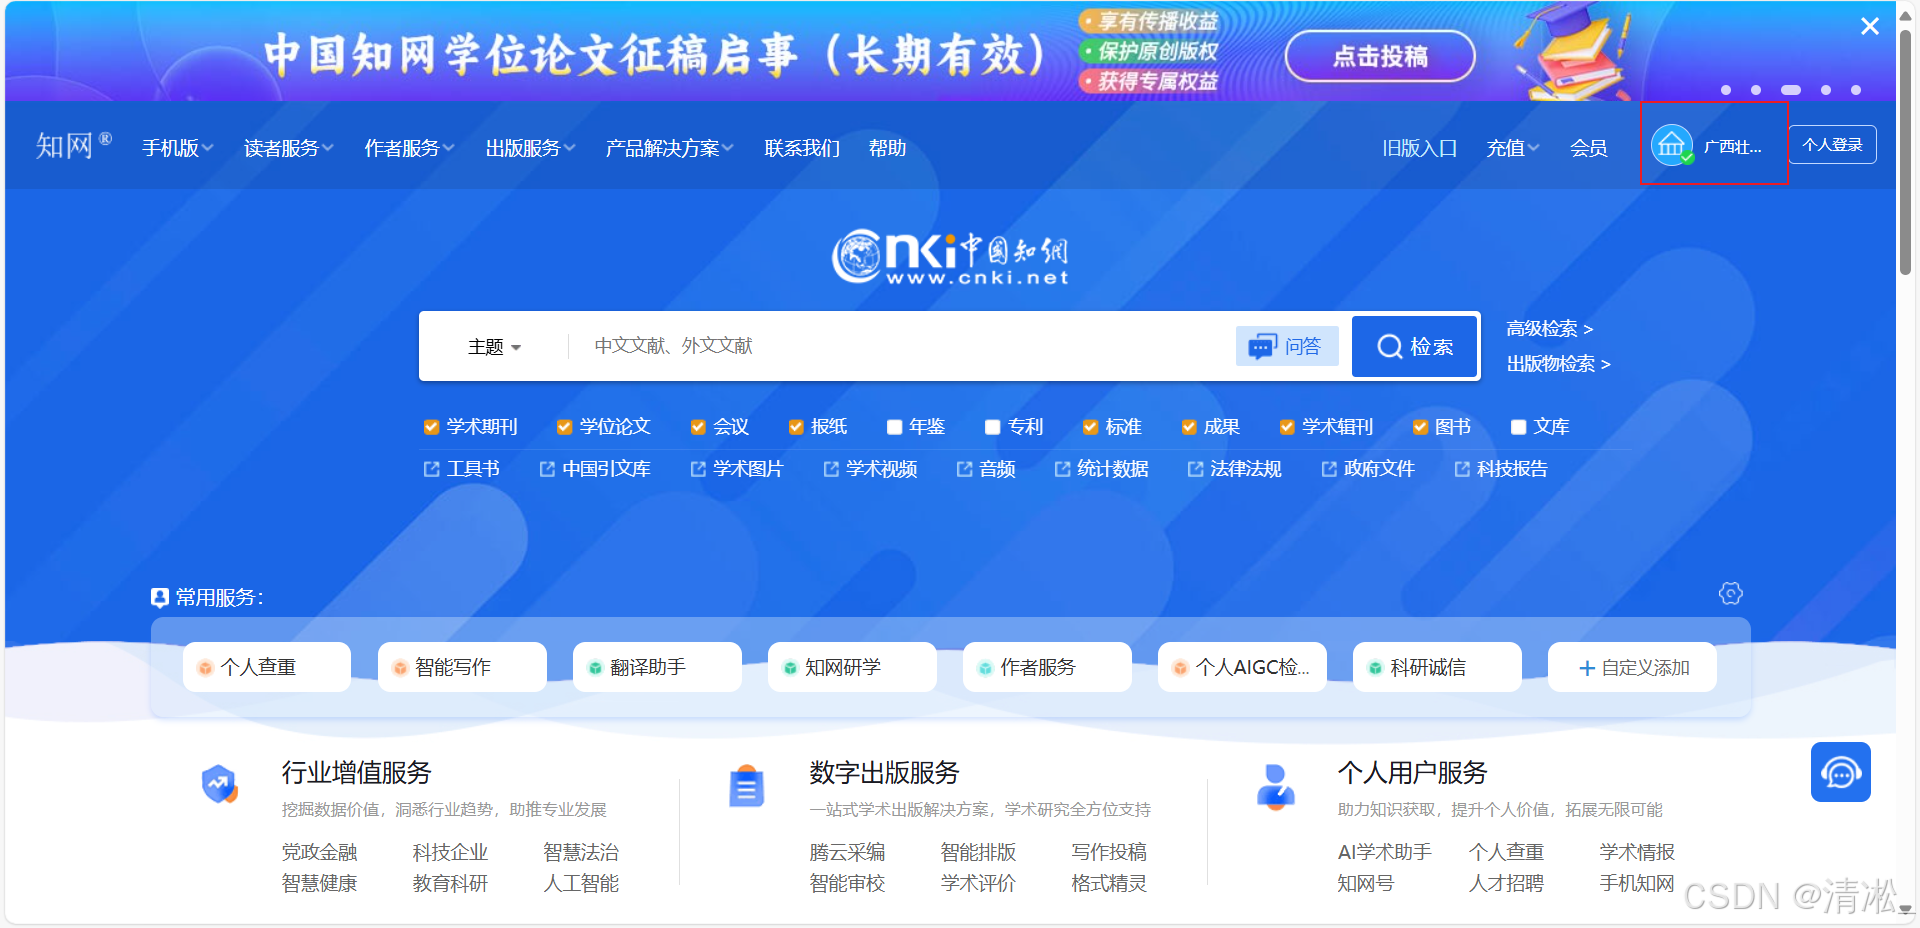Open the 主题 search field selector

point(494,347)
